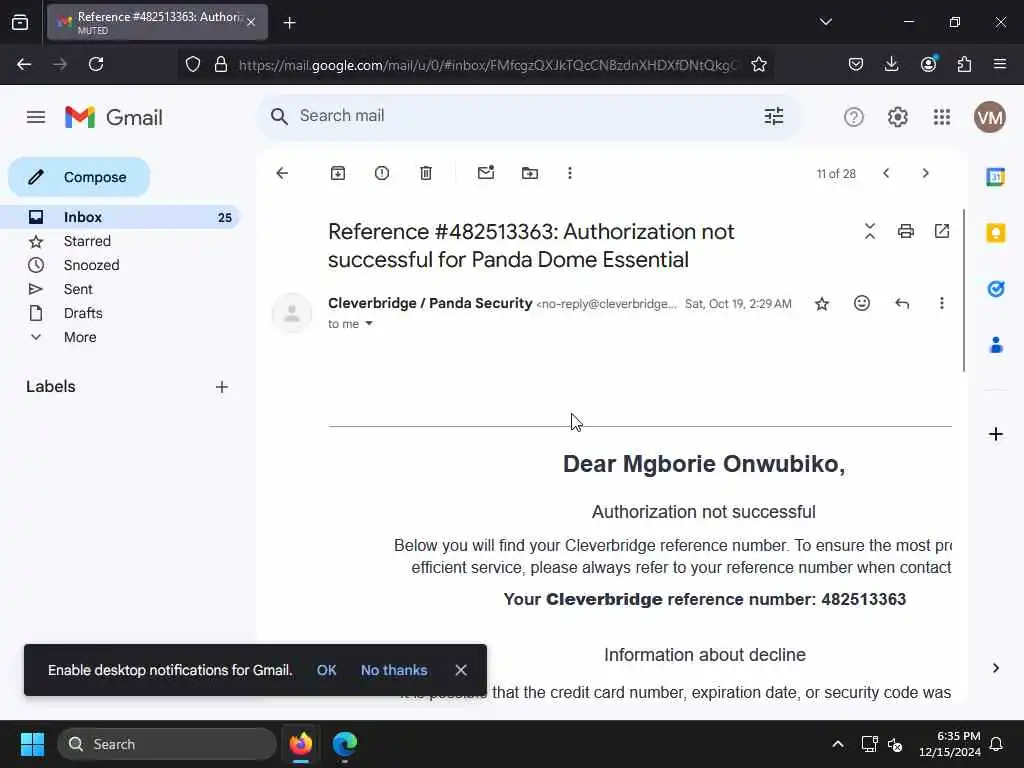The image size is (1024, 768).
Task: Open email in new window
Action: [942, 231]
